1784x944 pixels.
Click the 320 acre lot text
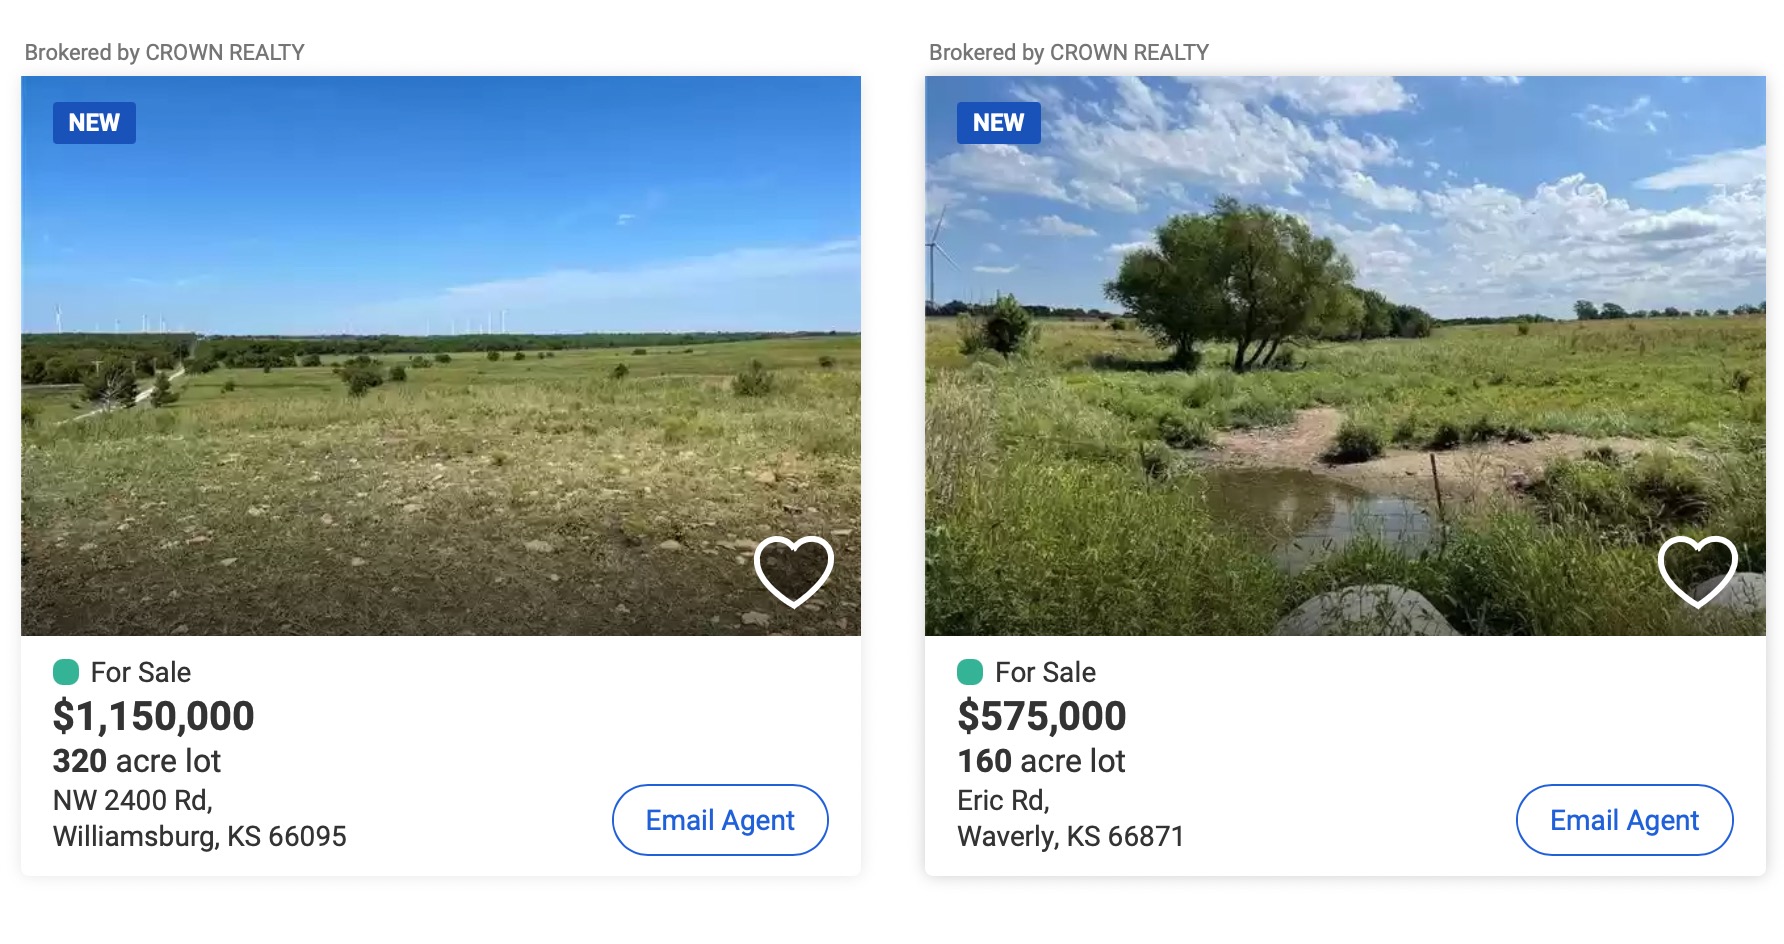click(137, 761)
